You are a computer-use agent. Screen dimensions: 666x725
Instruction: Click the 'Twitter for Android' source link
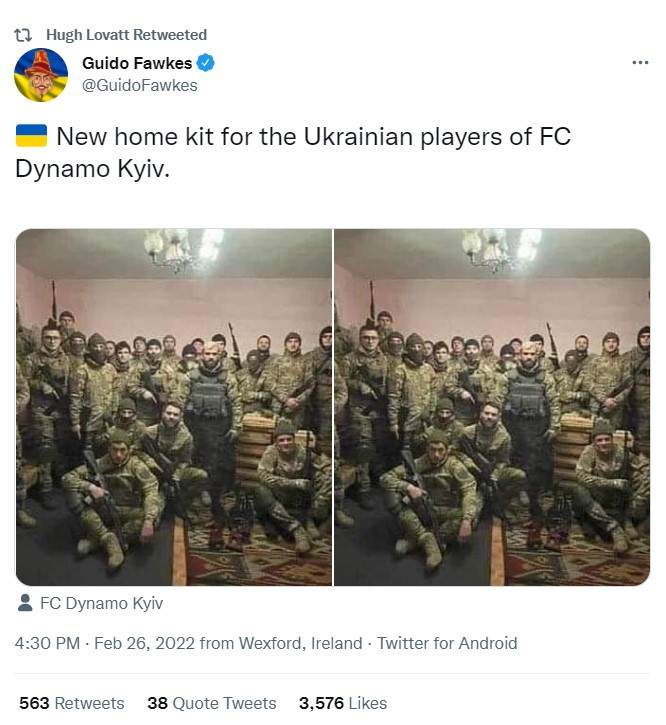point(447,643)
